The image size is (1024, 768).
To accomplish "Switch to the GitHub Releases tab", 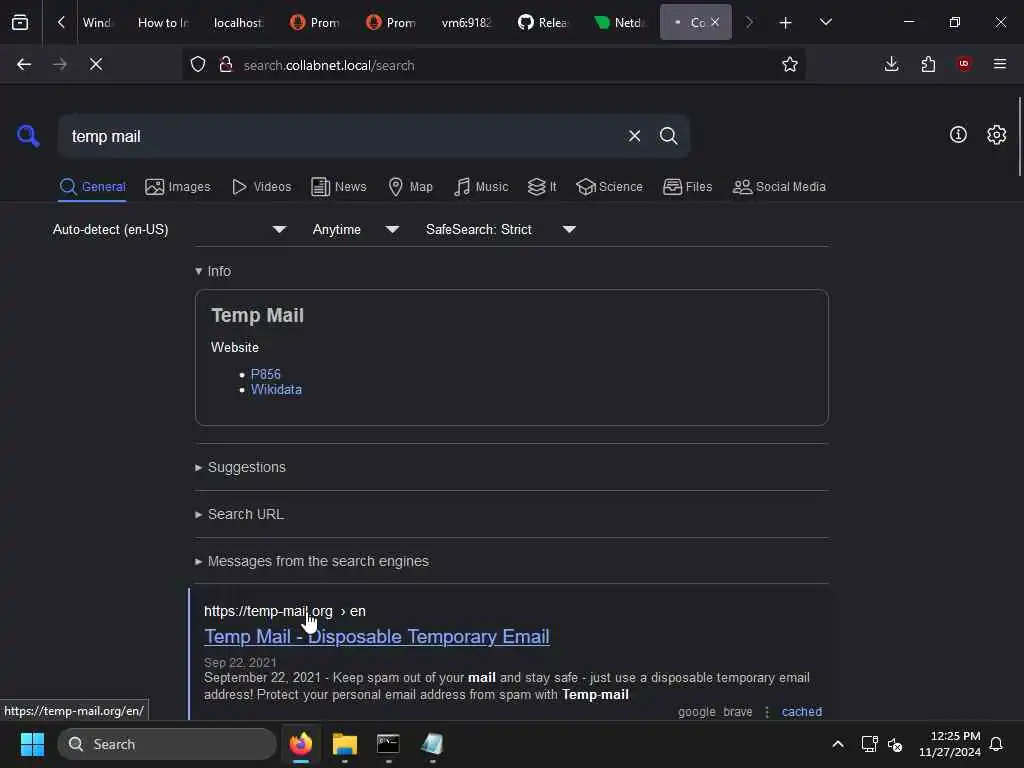I will tap(543, 22).
